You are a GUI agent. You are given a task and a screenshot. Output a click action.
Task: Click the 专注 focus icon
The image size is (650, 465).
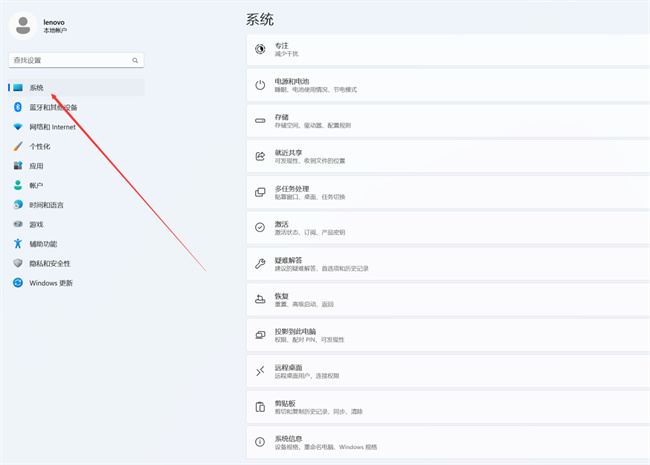pyautogui.click(x=260, y=49)
